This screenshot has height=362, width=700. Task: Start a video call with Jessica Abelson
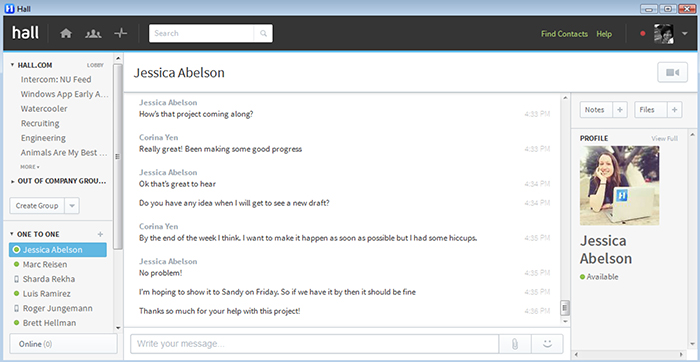(672, 72)
